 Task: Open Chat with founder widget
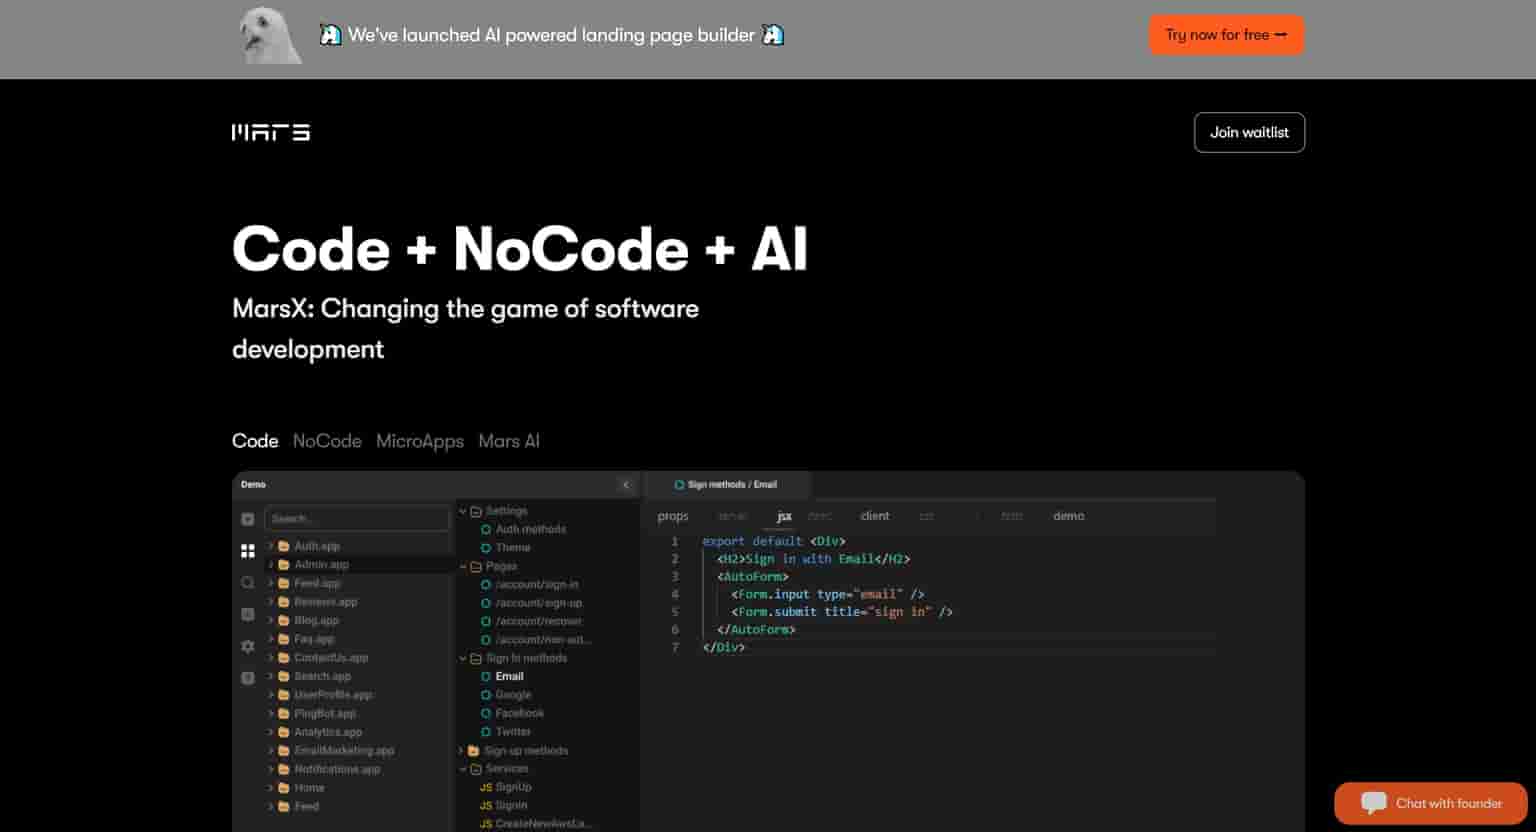pyautogui.click(x=1431, y=803)
